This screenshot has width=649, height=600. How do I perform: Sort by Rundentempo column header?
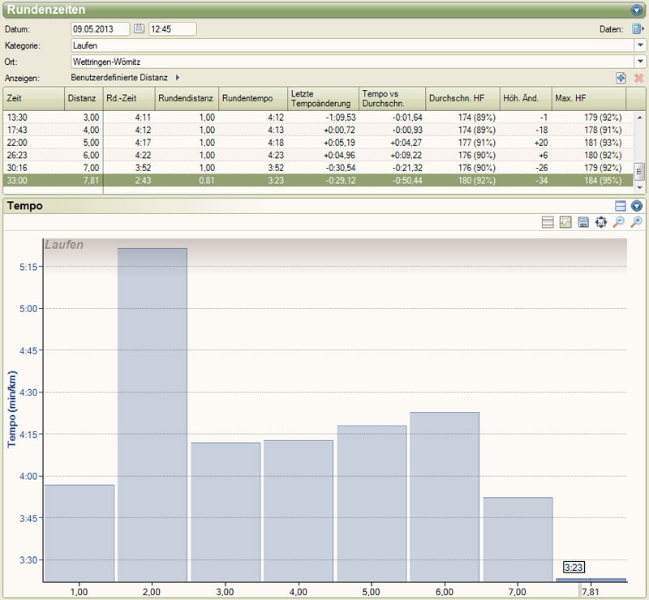253,98
